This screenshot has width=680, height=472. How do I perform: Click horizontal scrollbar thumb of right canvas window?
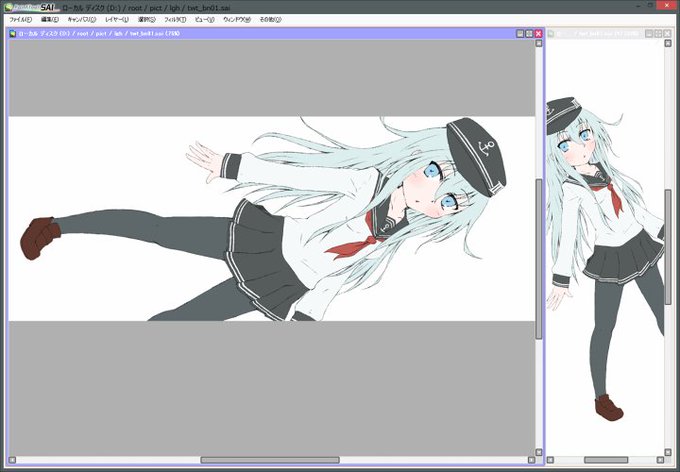click(x=606, y=460)
